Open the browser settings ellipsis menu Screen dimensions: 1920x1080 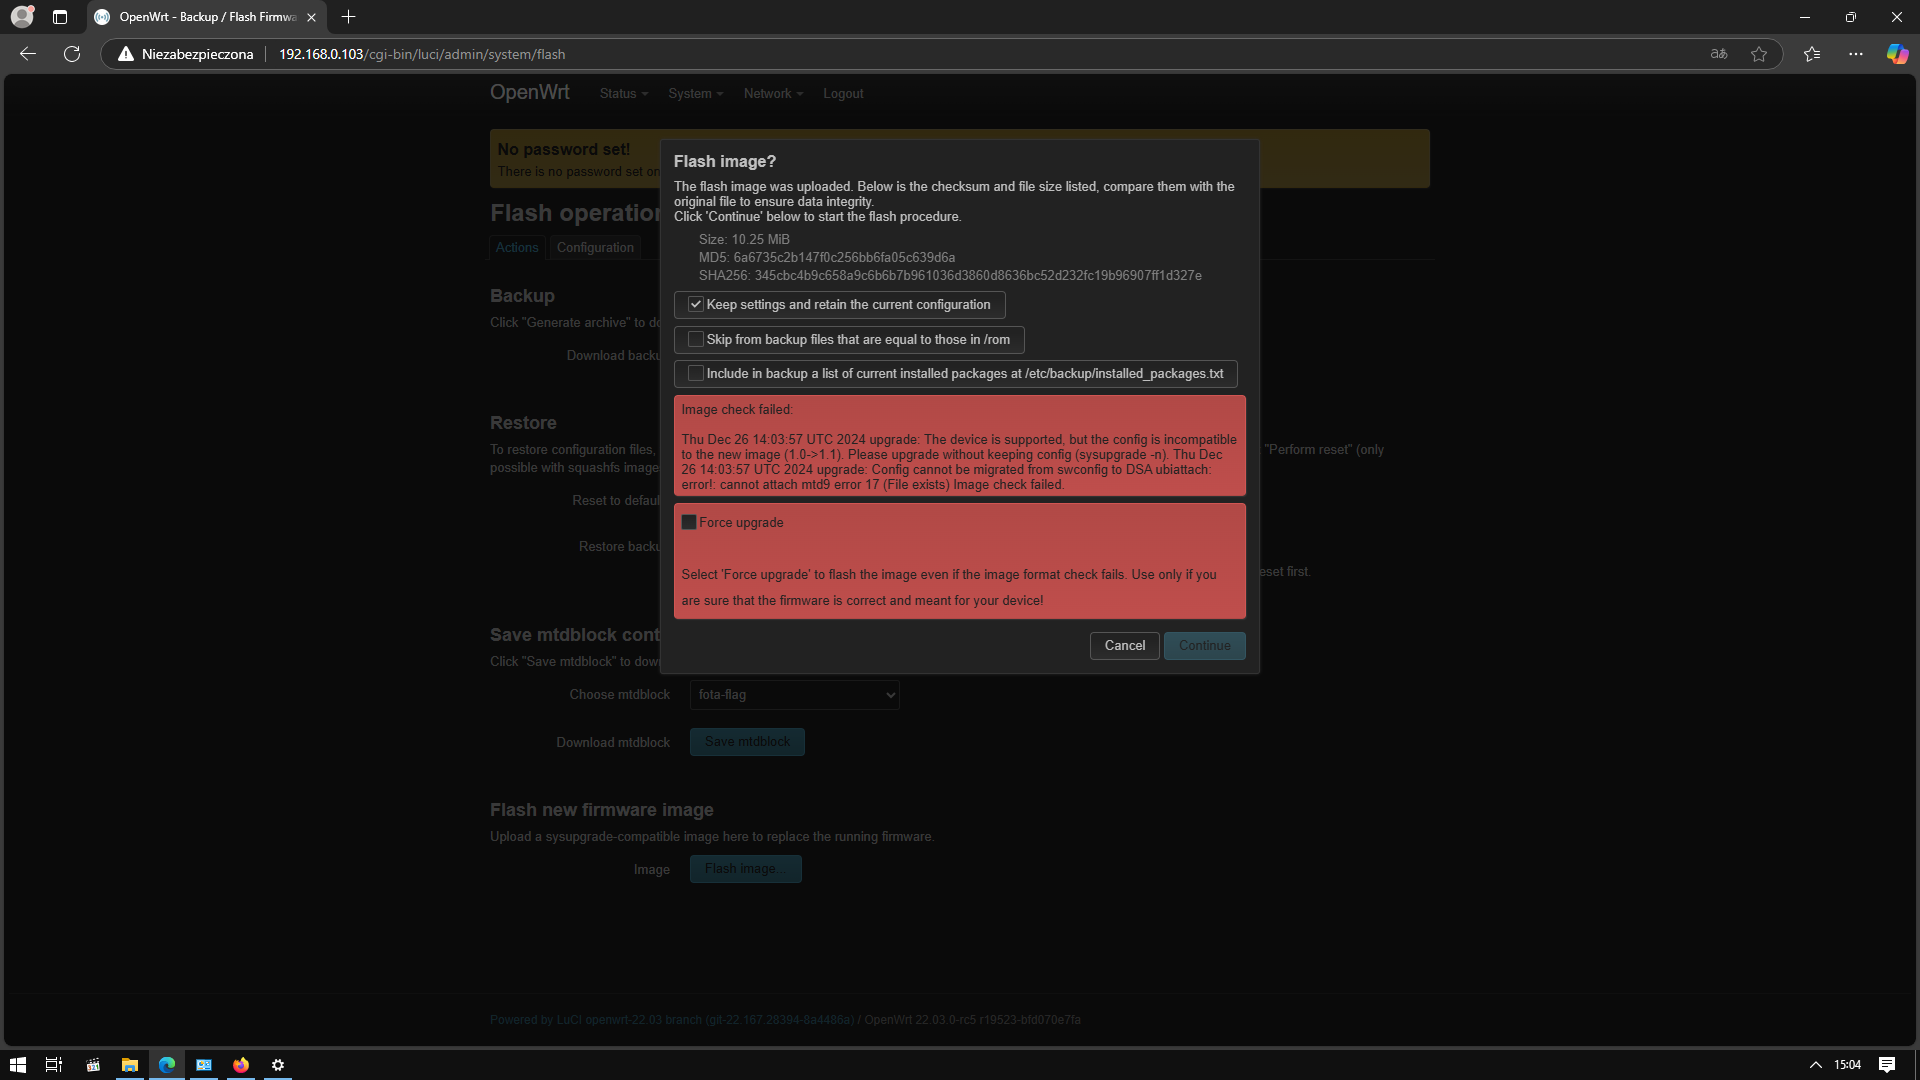tap(1856, 54)
